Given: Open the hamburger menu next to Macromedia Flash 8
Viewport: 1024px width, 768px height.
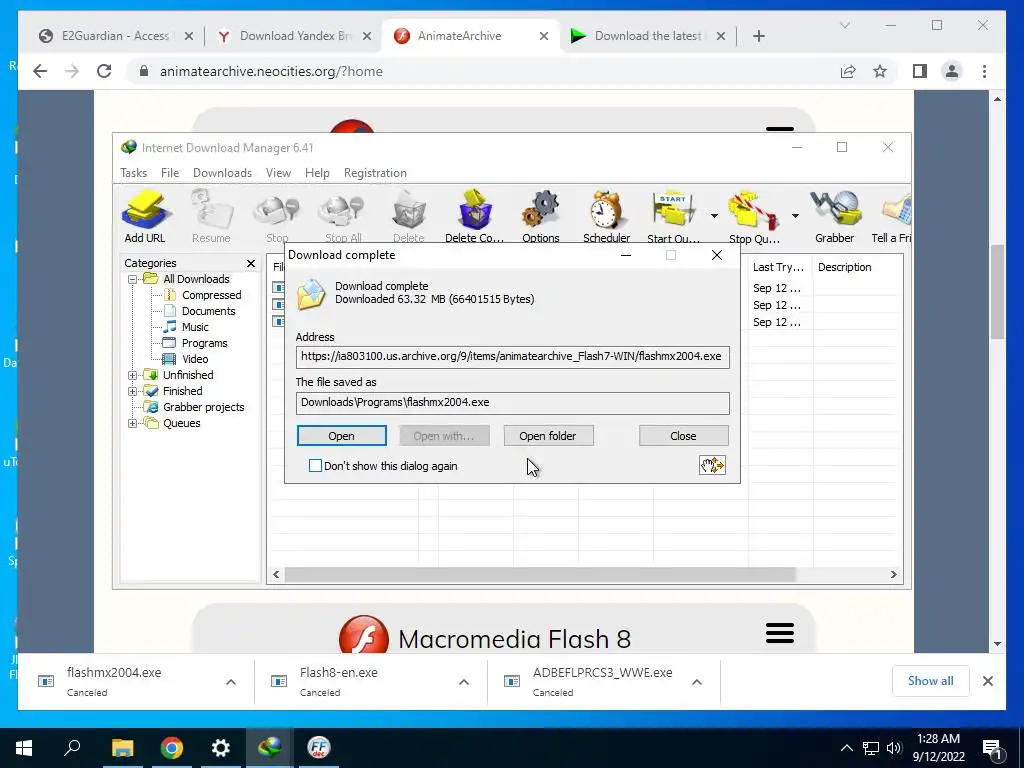Looking at the screenshot, I should point(780,633).
